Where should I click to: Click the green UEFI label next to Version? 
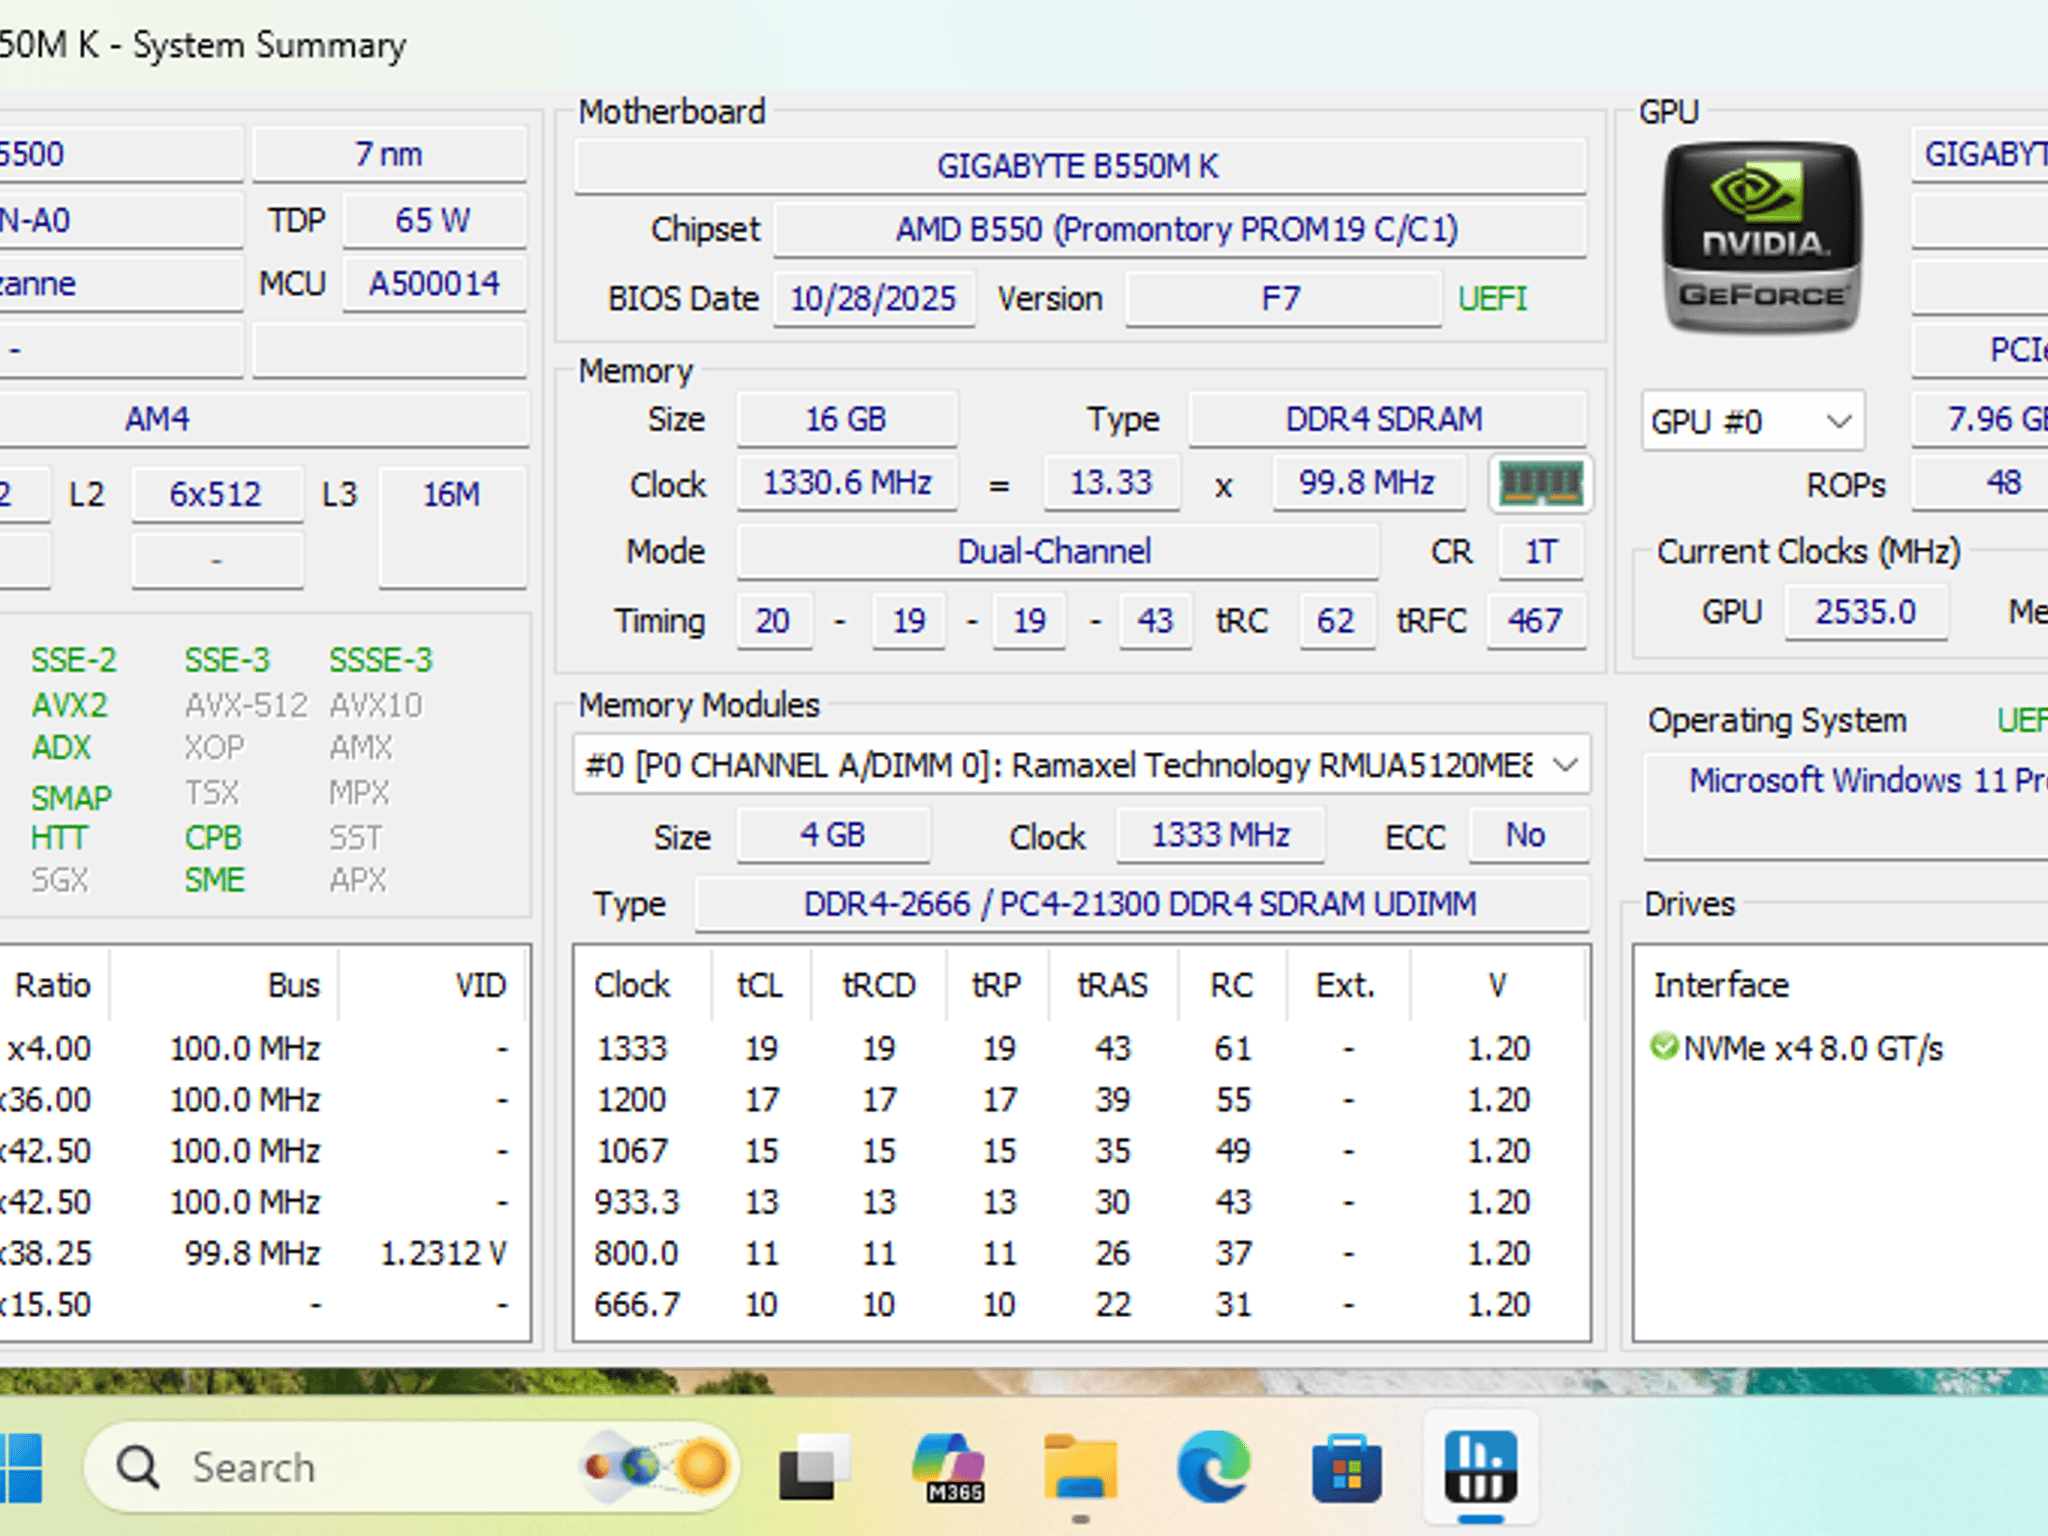coord(1492,299)
